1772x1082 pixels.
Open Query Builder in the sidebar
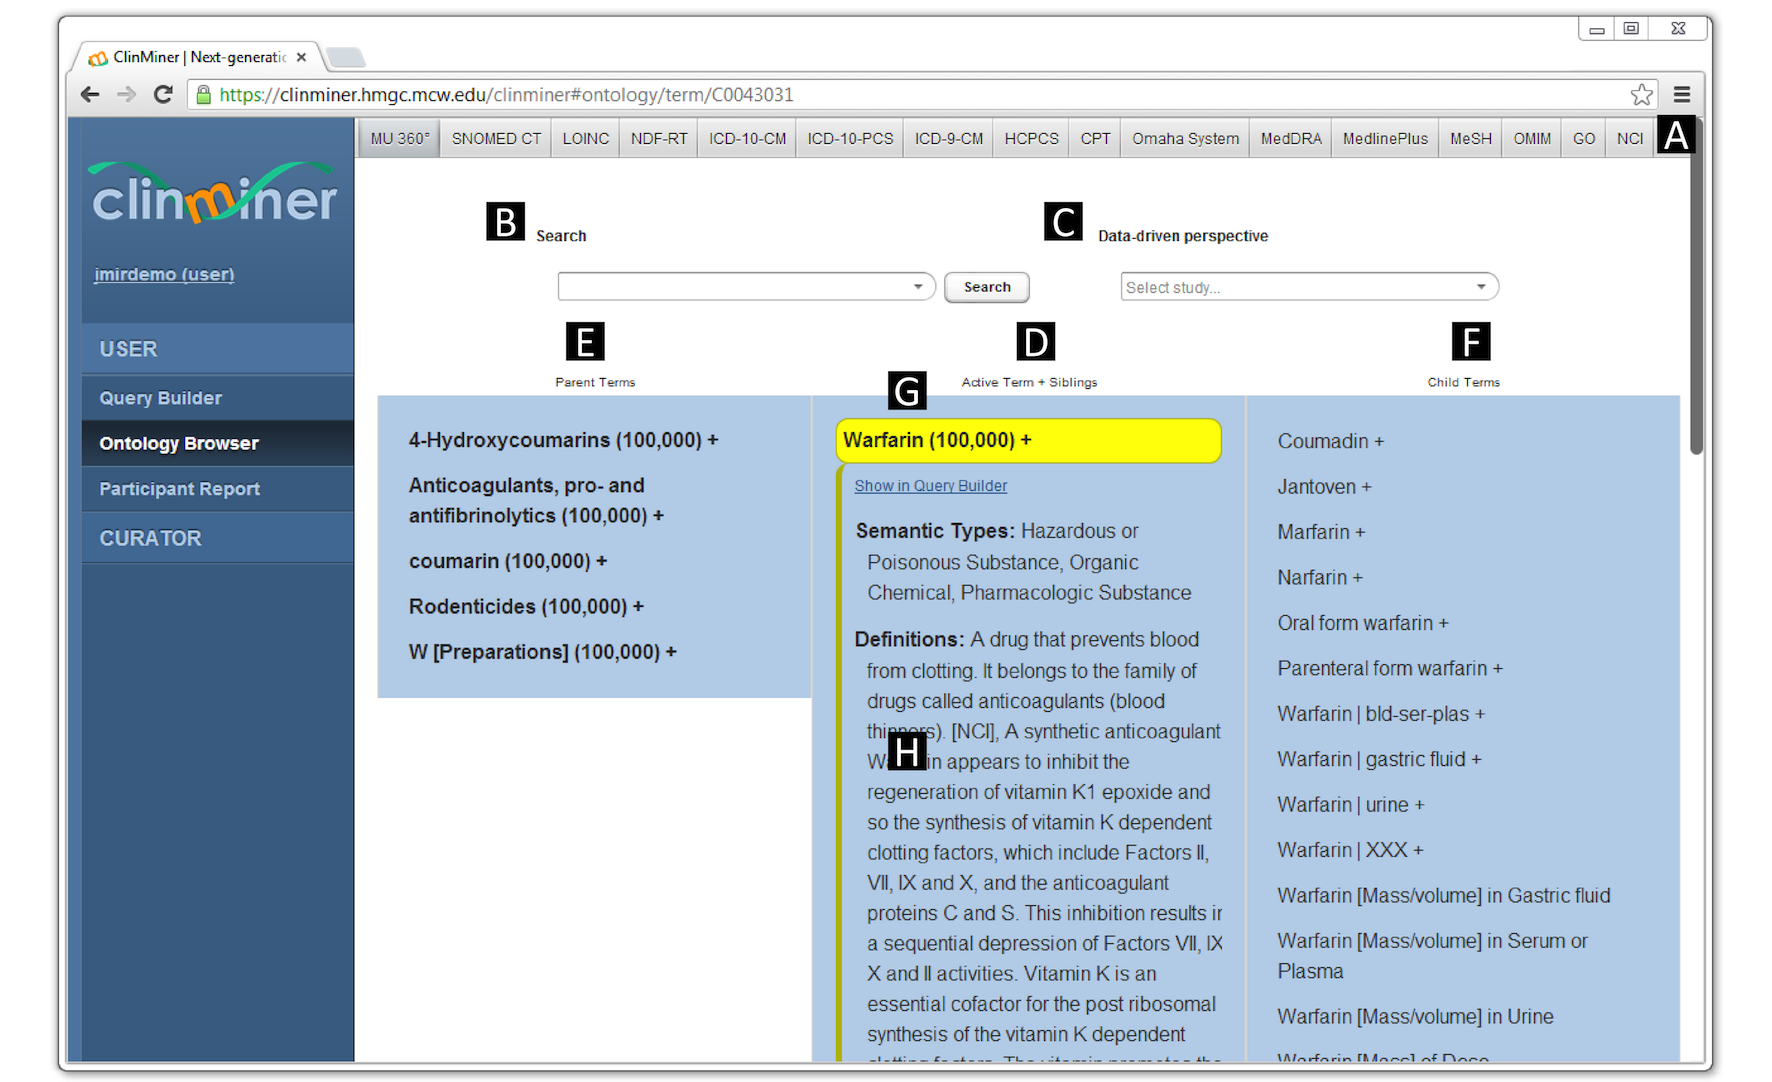point(161,398)
